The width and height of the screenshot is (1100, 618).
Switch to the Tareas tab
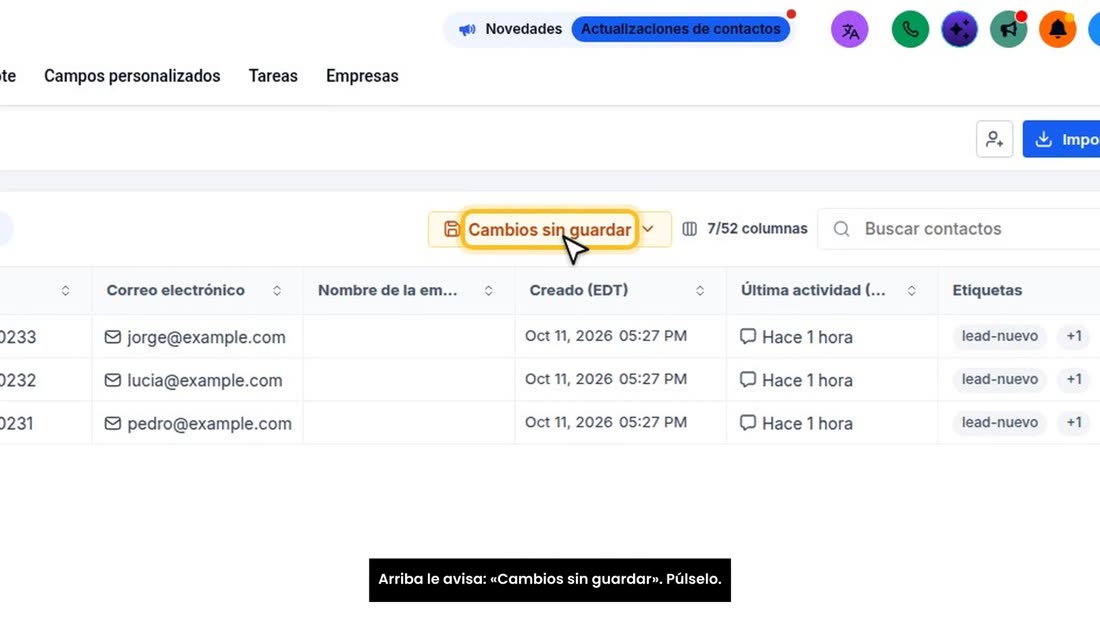pyautogui.click(x=273, y=76)
